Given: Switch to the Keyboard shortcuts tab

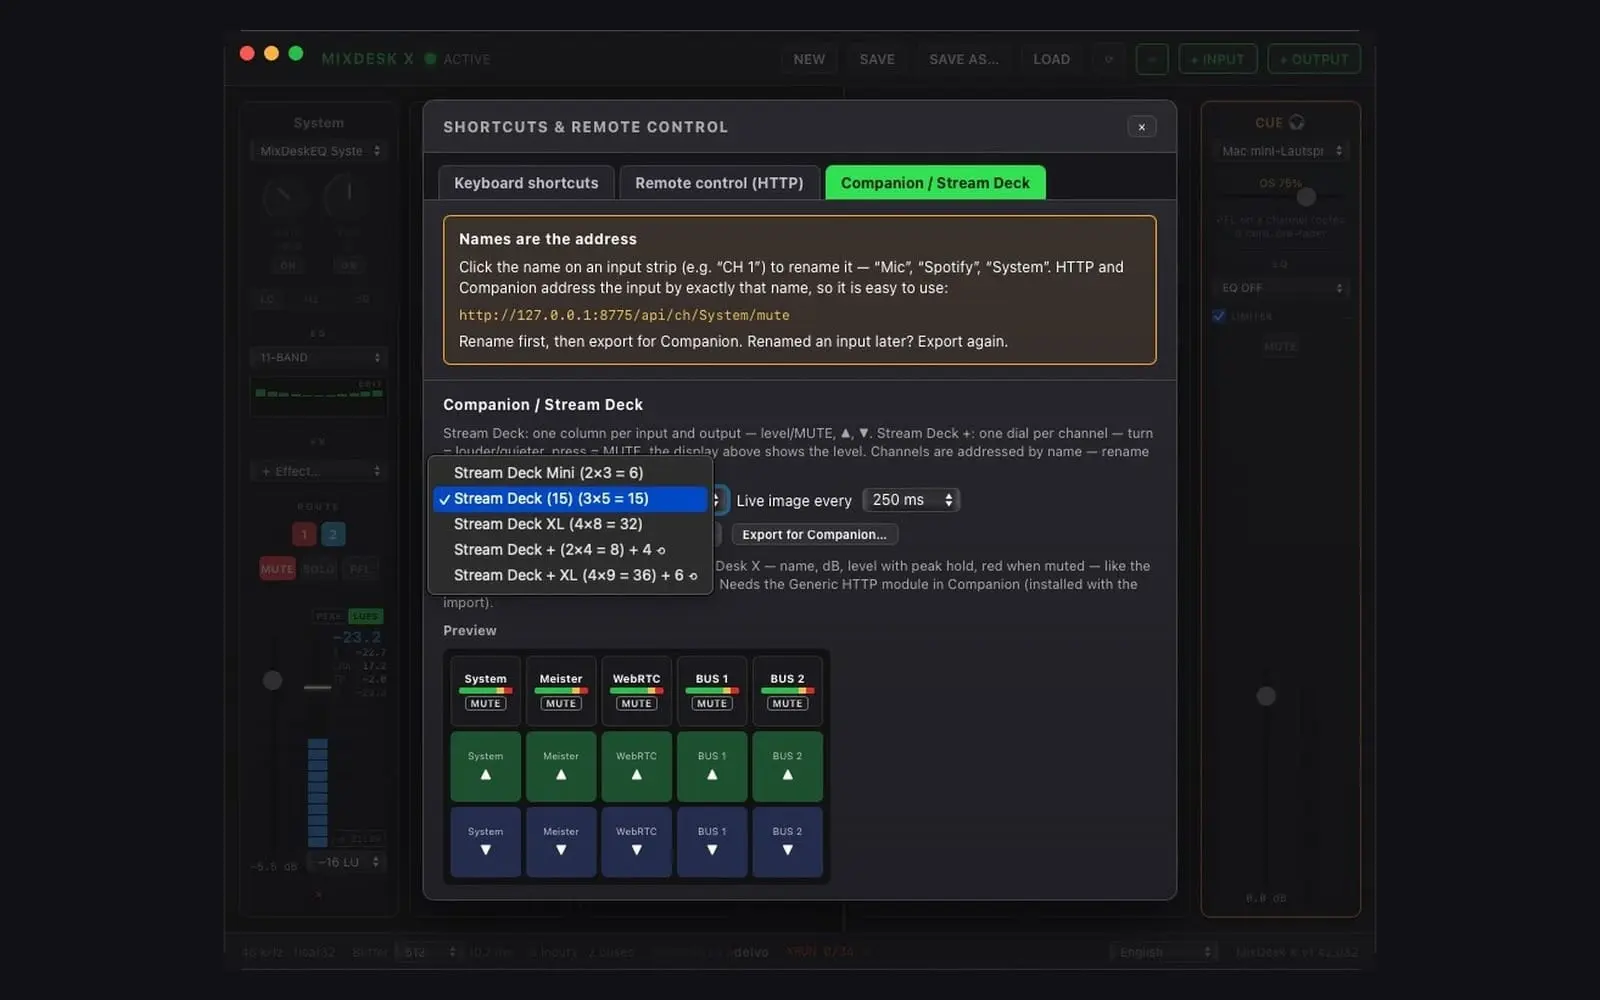Looking at the screenshot, I should click(526, 183).
